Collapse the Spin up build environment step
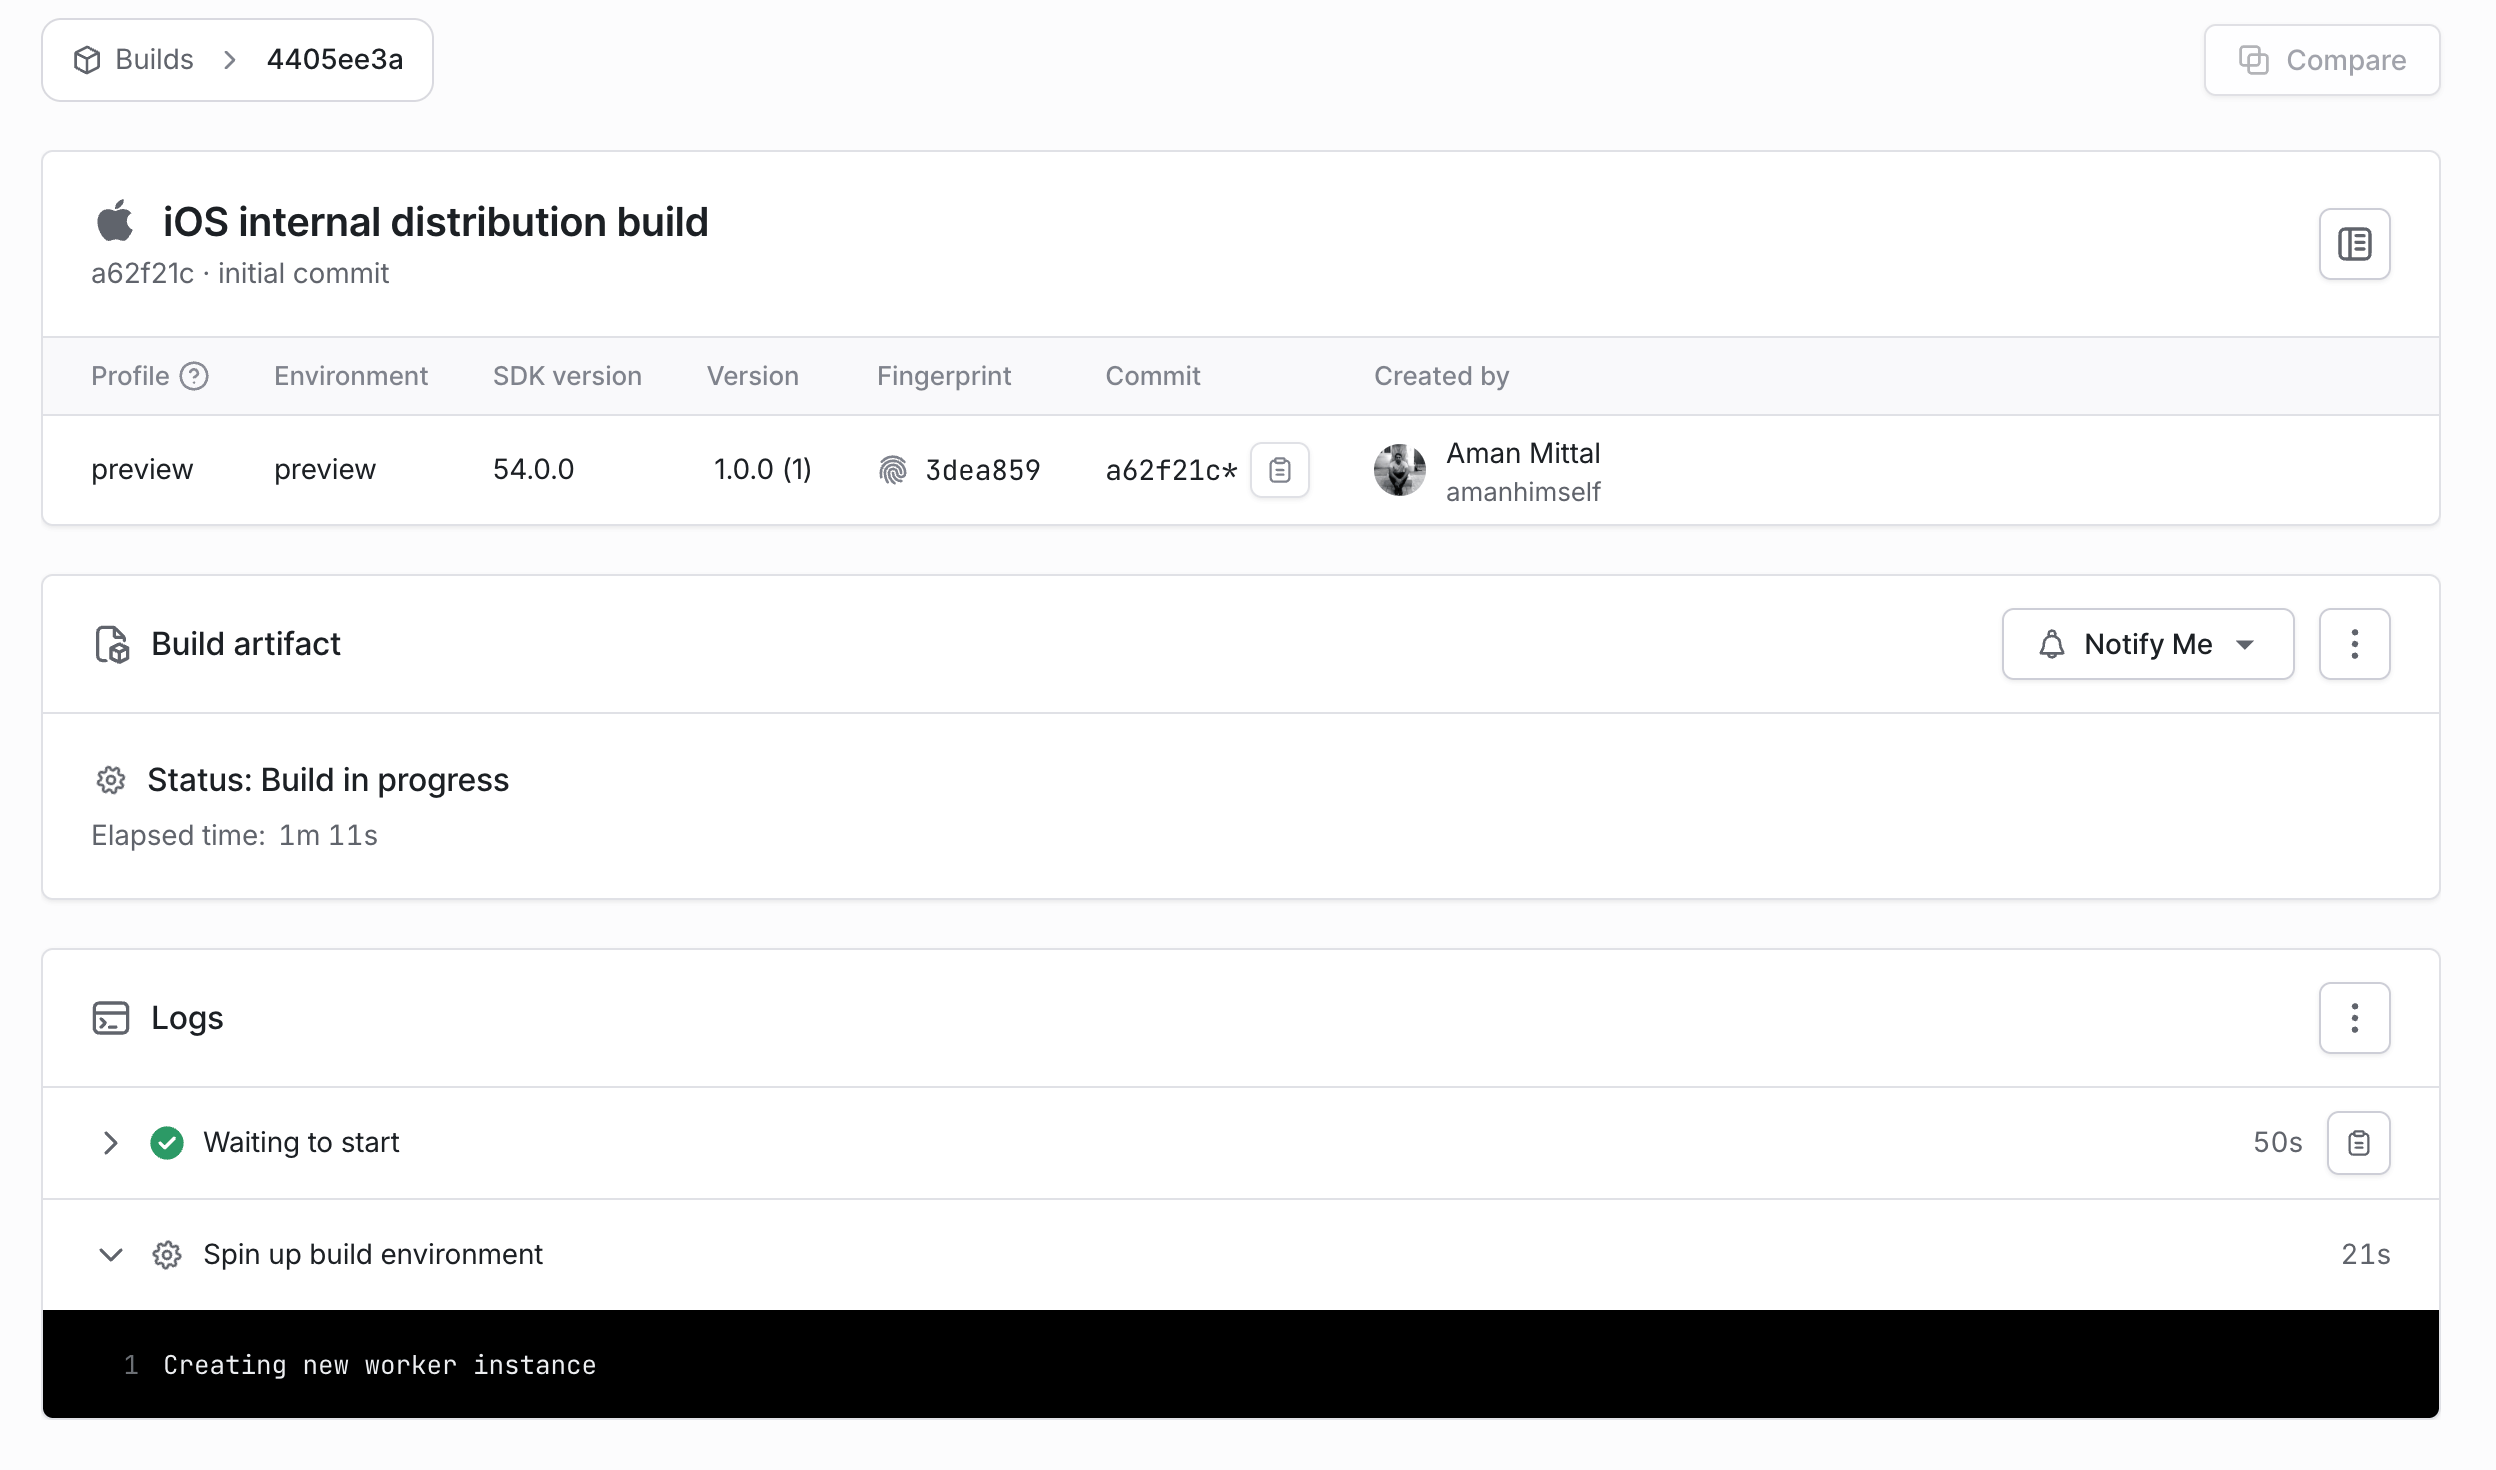2496x1470 pixels. [x=110, y=1255]
